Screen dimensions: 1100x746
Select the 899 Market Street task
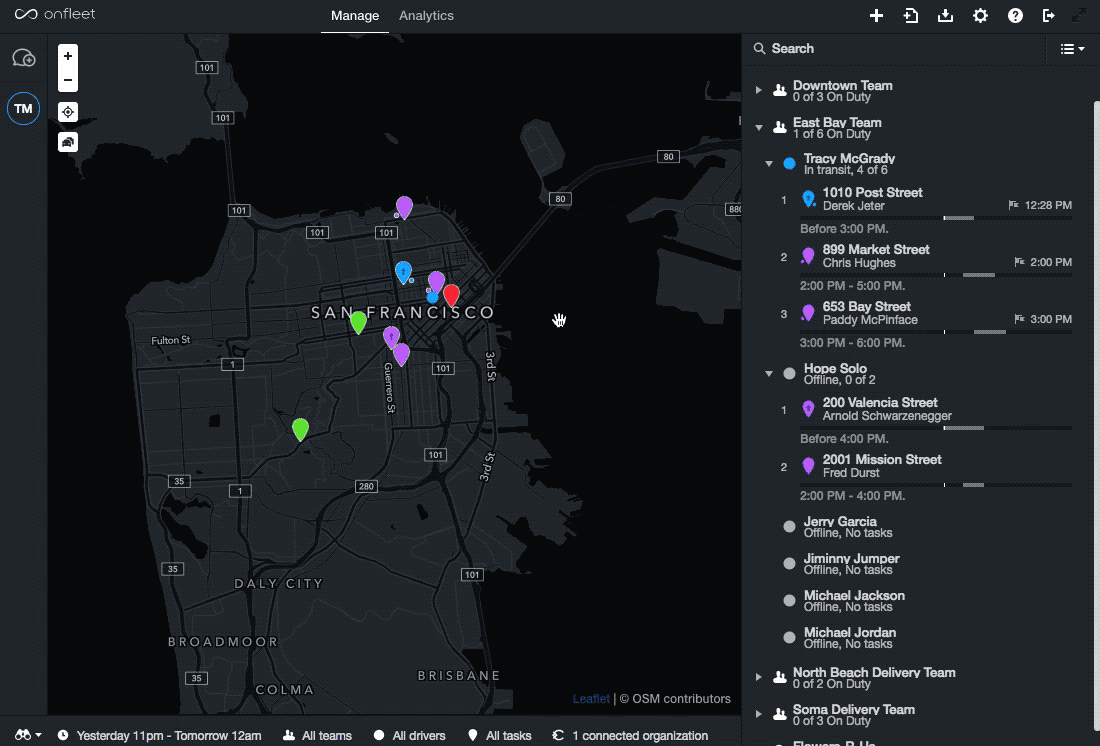925,256
